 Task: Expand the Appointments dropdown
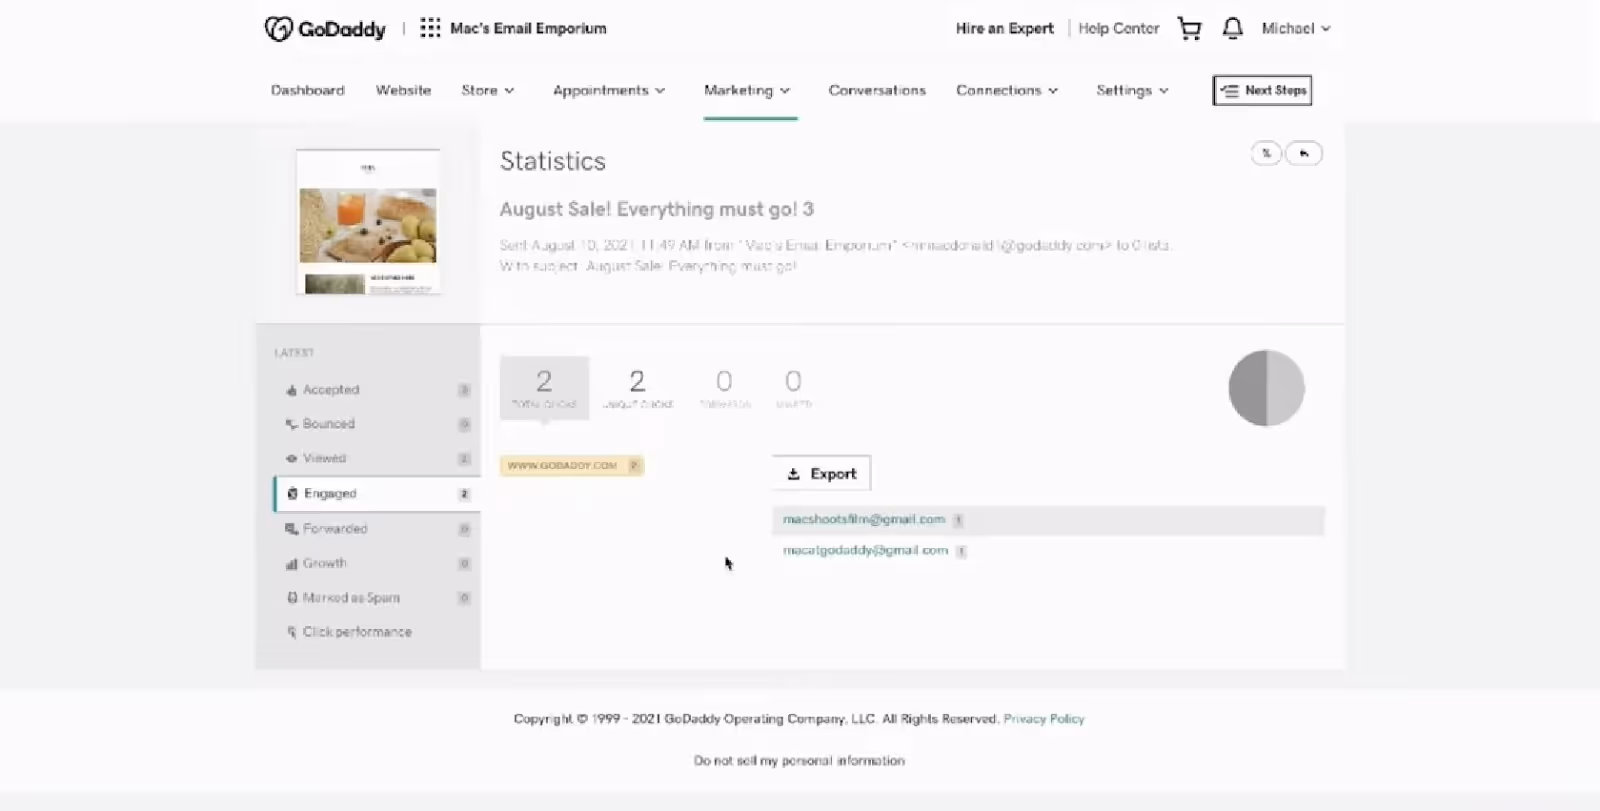click(609, 90)
